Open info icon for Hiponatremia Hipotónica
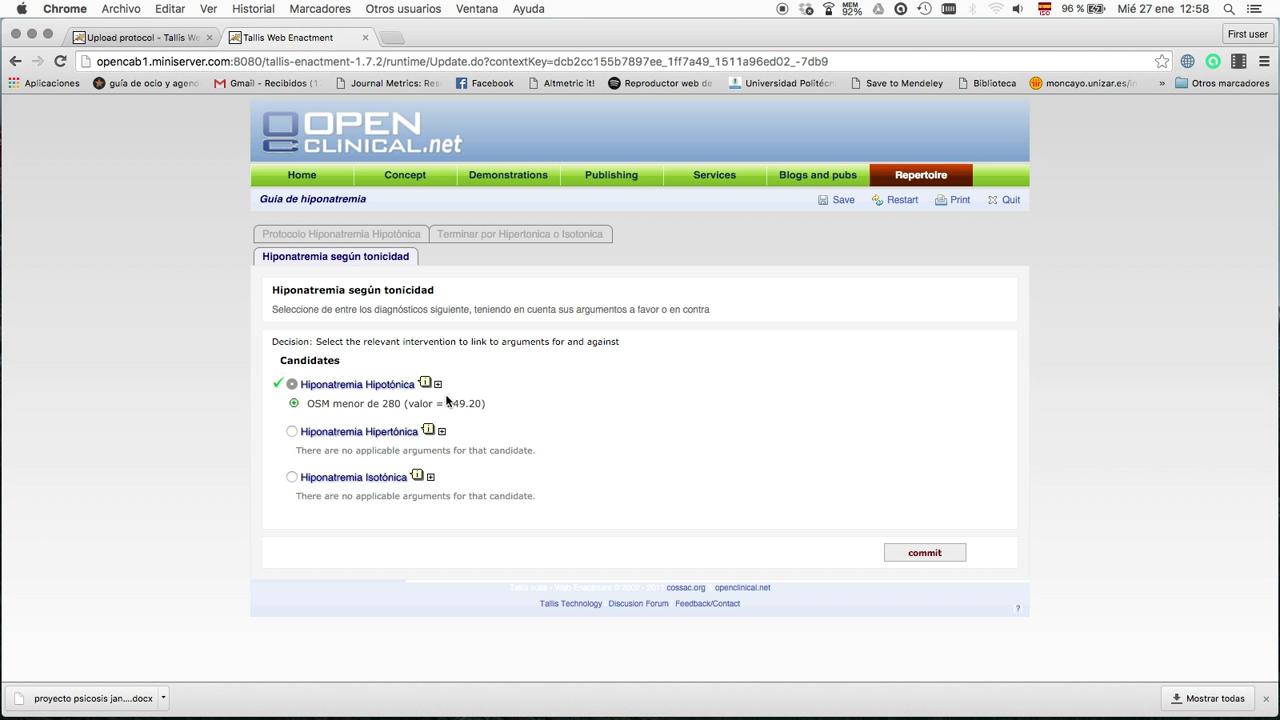The width and height of the screenshot is (1280, 720). point(425,383)
